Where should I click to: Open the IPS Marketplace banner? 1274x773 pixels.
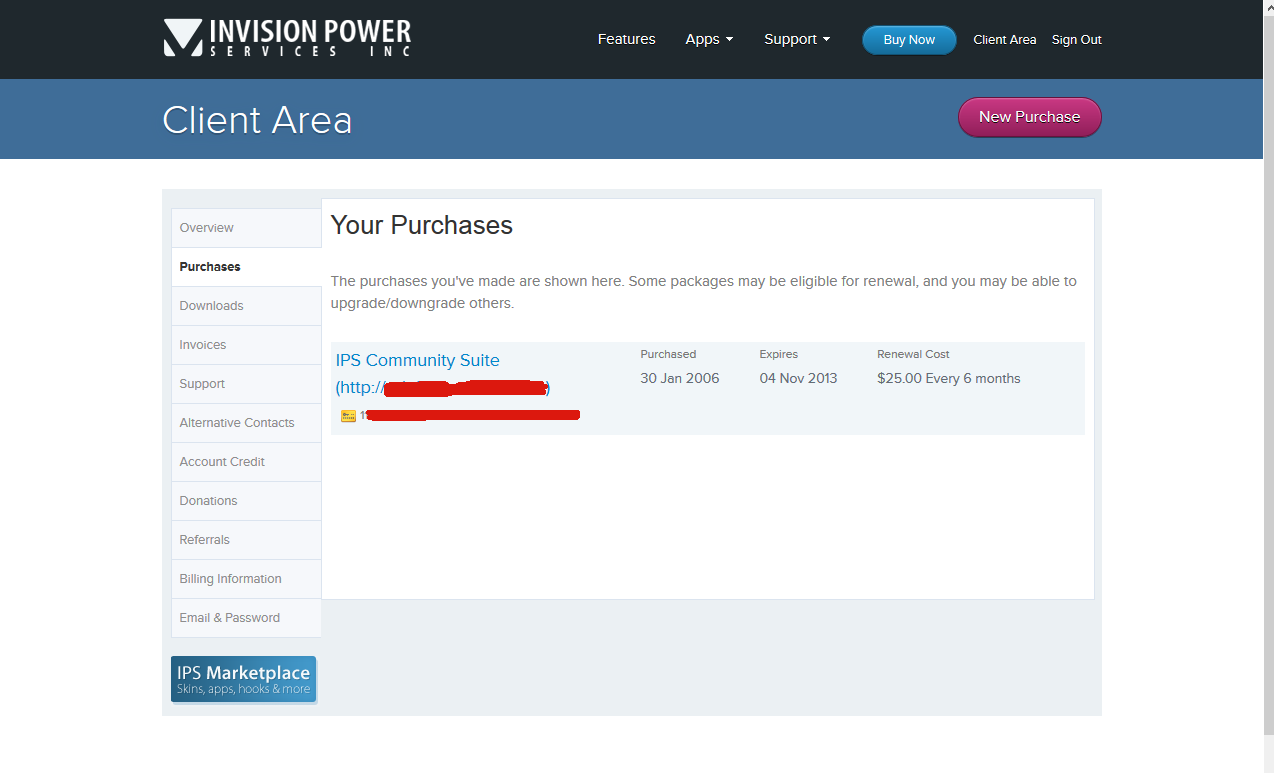[x=243, y=679]
